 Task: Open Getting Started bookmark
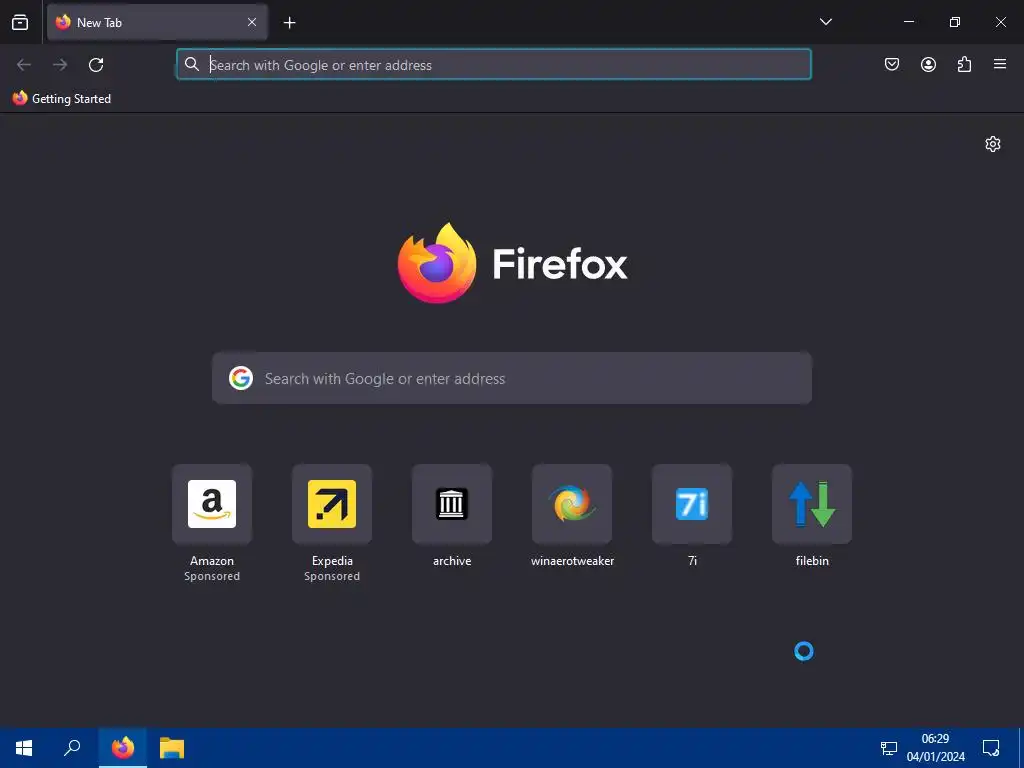pyautogui.click(x=62, y=99)
